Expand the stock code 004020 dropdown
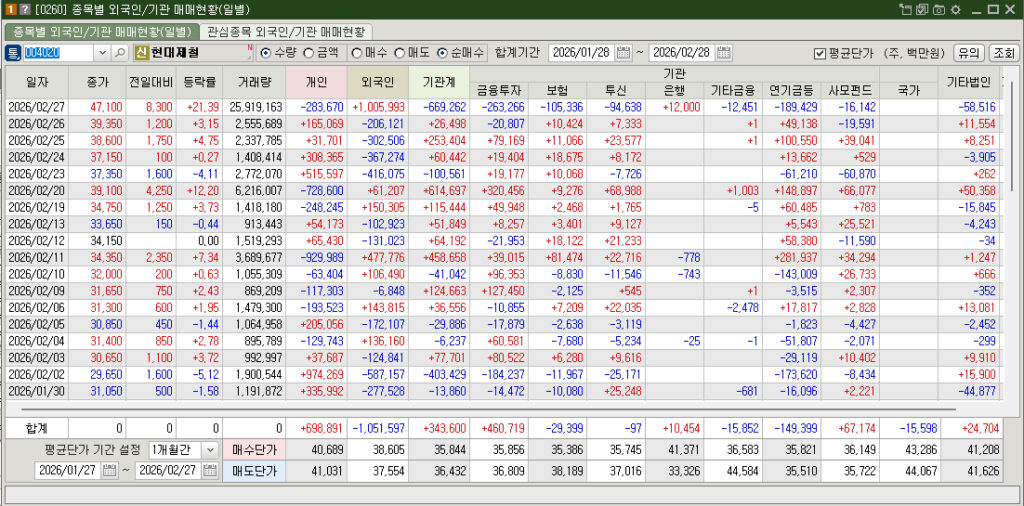 [x=101, y=52]
